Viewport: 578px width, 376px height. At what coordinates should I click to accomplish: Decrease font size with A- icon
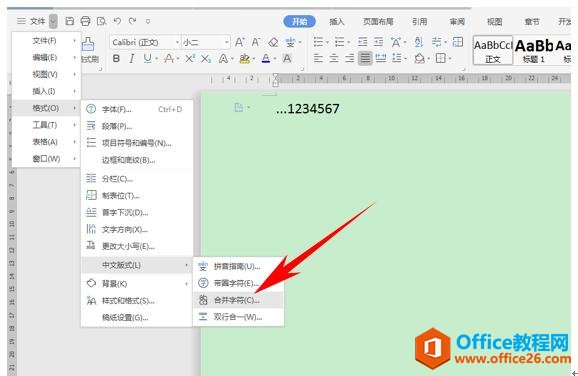coord(256,42)
